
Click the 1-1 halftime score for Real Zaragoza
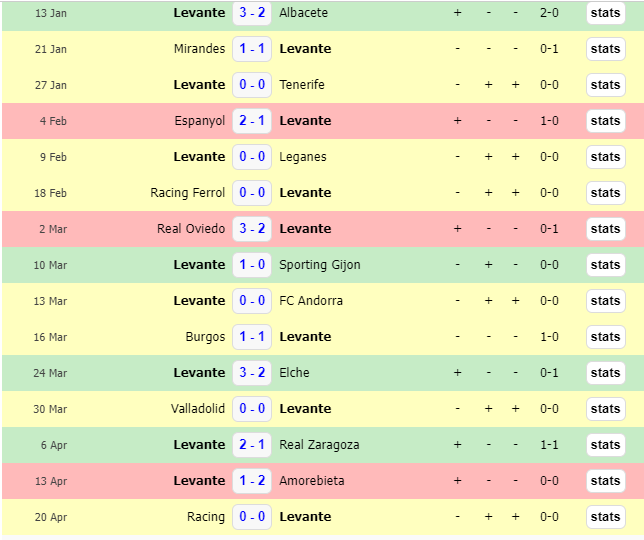click(x=549, y=445)
